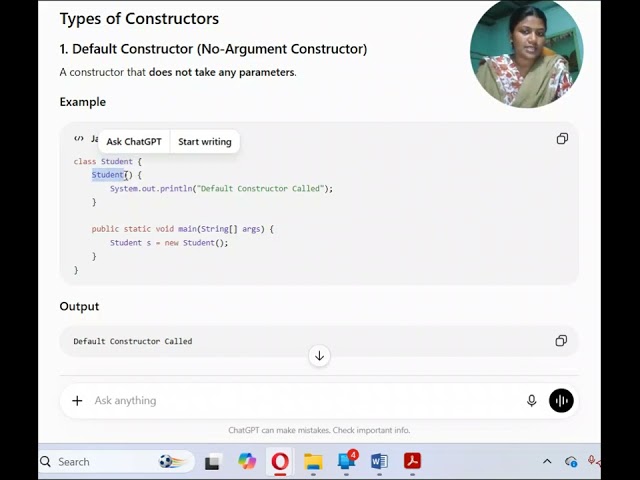Click 'does not take any parameters' text
This screenshot has height=480, width=640.
click(221, 72)
